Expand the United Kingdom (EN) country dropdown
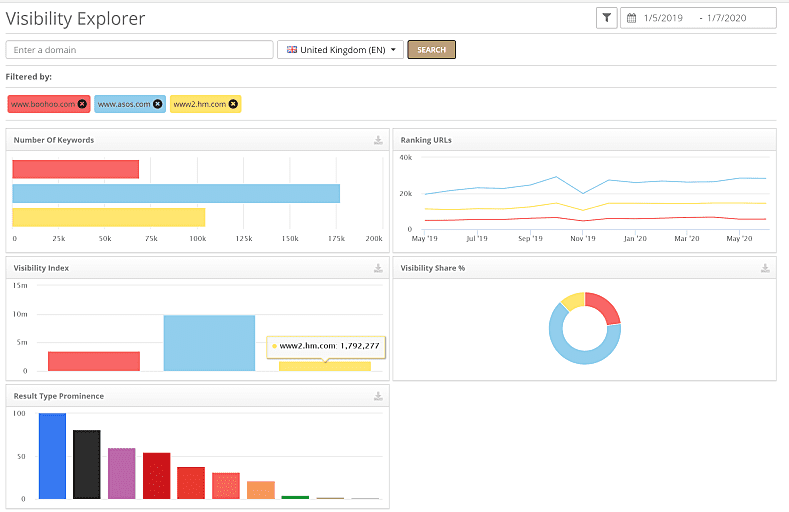 [x=340, y=50]
